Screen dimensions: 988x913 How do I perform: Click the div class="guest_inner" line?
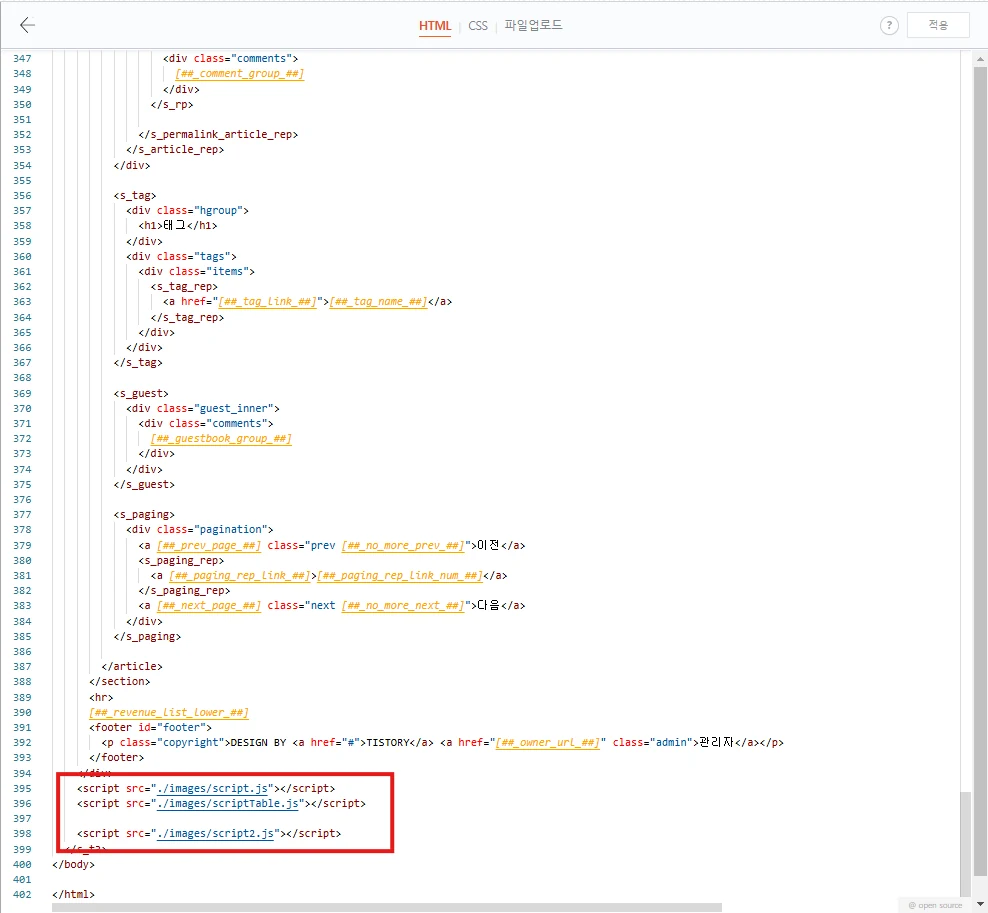(x=203, y=408)
